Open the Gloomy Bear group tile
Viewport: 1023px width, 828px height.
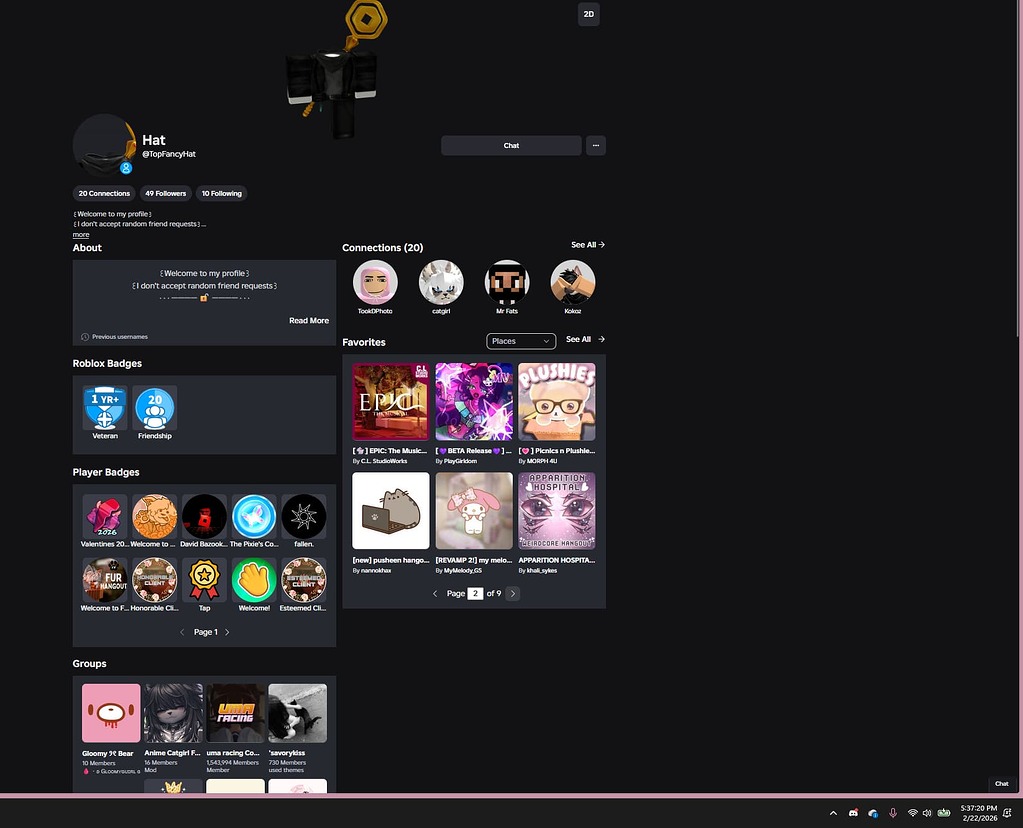tap(111, 713)
